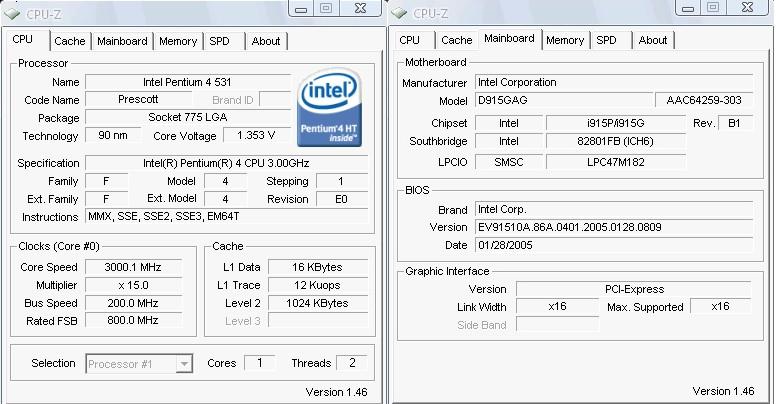Click the Specification field 'Intel(R) Pentium(R) 4 CPU 3.00GHz'

[x=226, y=163]
